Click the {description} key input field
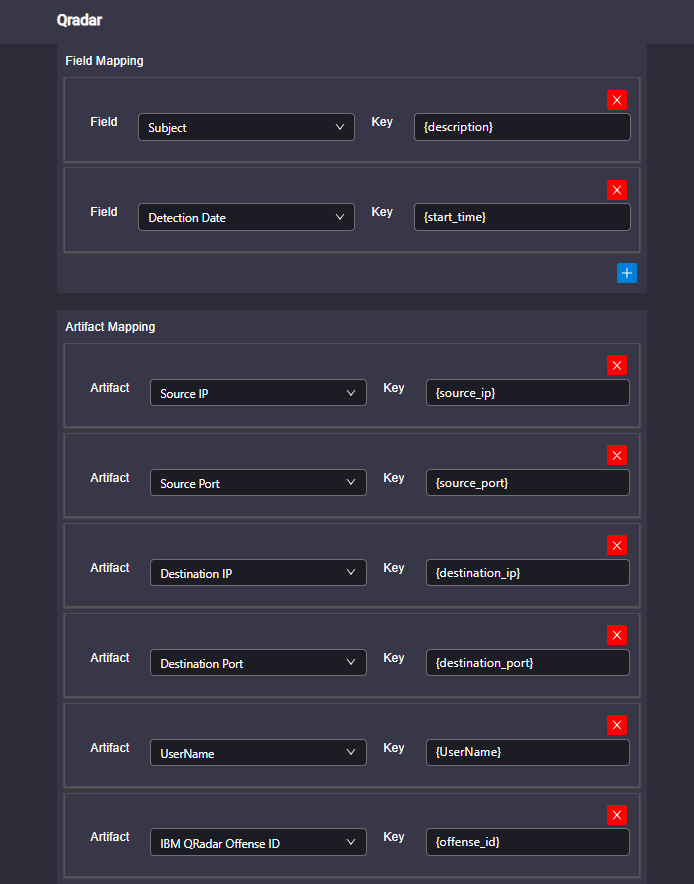 pos(522,127)
